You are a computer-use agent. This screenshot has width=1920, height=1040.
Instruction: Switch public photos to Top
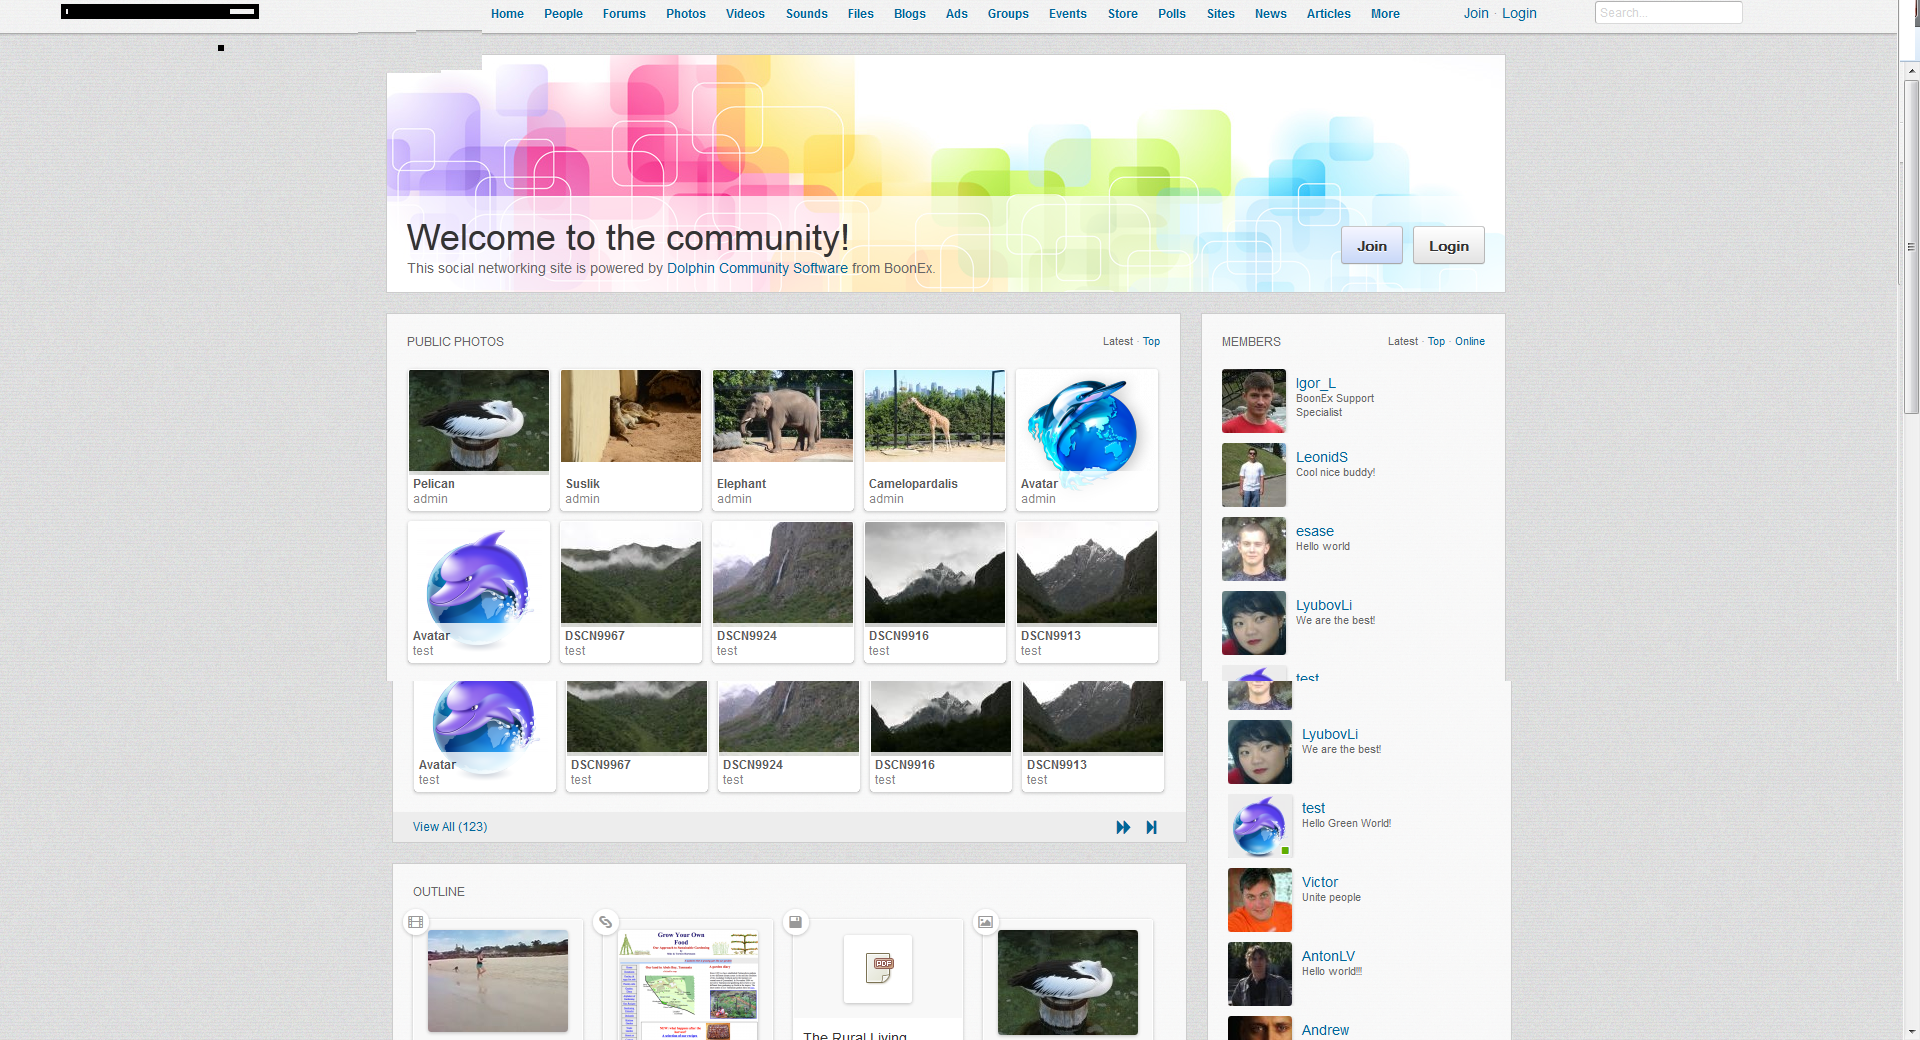[x=1151, y=342]
